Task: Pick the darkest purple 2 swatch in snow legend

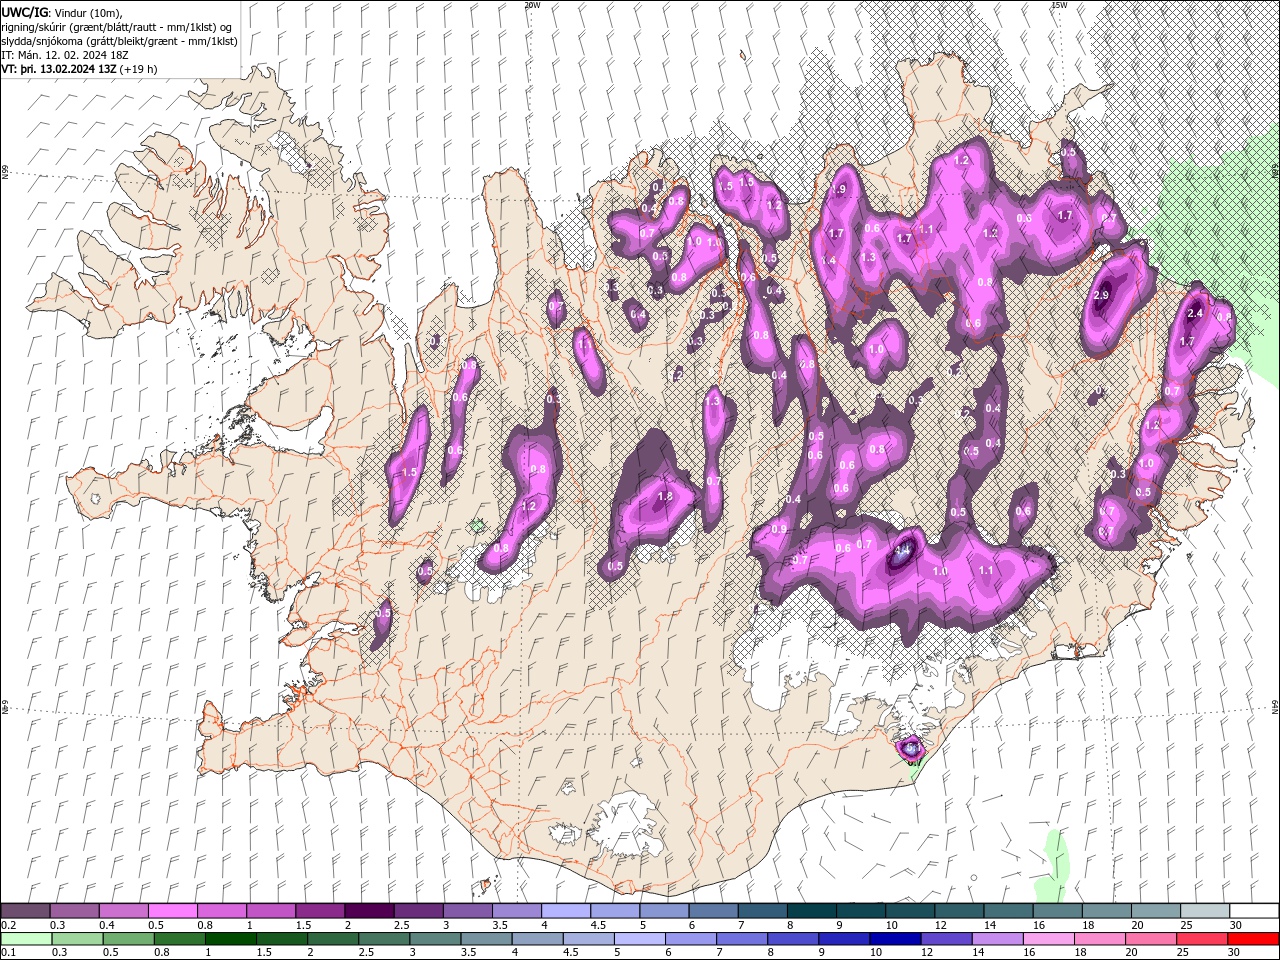Action: (x=369, y=911)
